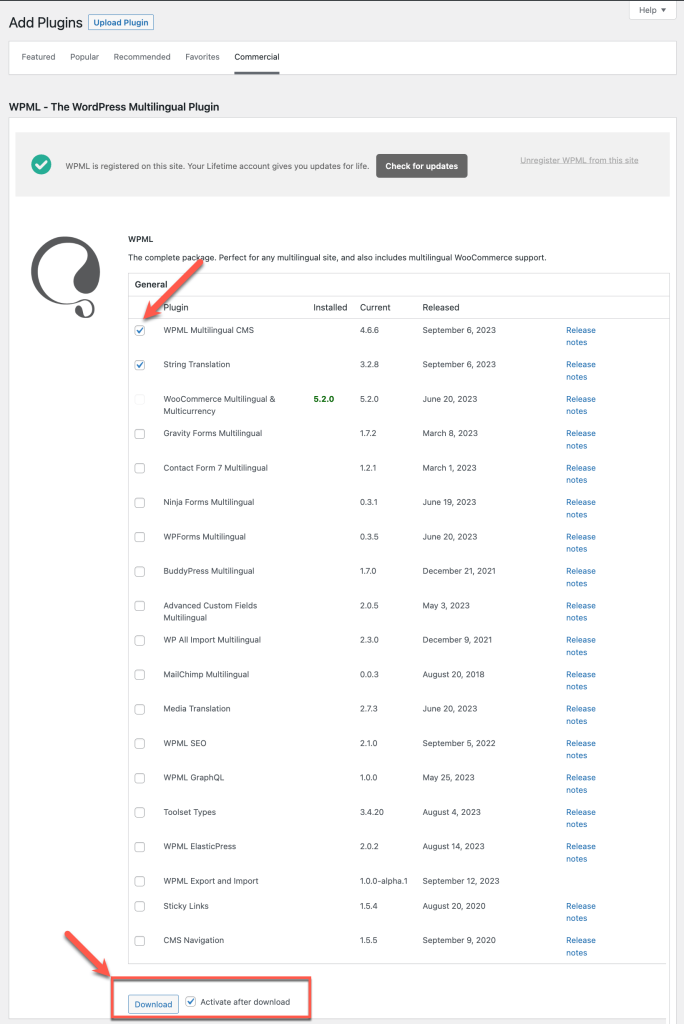Click the green registered checkmark icon
The width and height of the screenshot is (684, 1024).
(x=41, y=165)
